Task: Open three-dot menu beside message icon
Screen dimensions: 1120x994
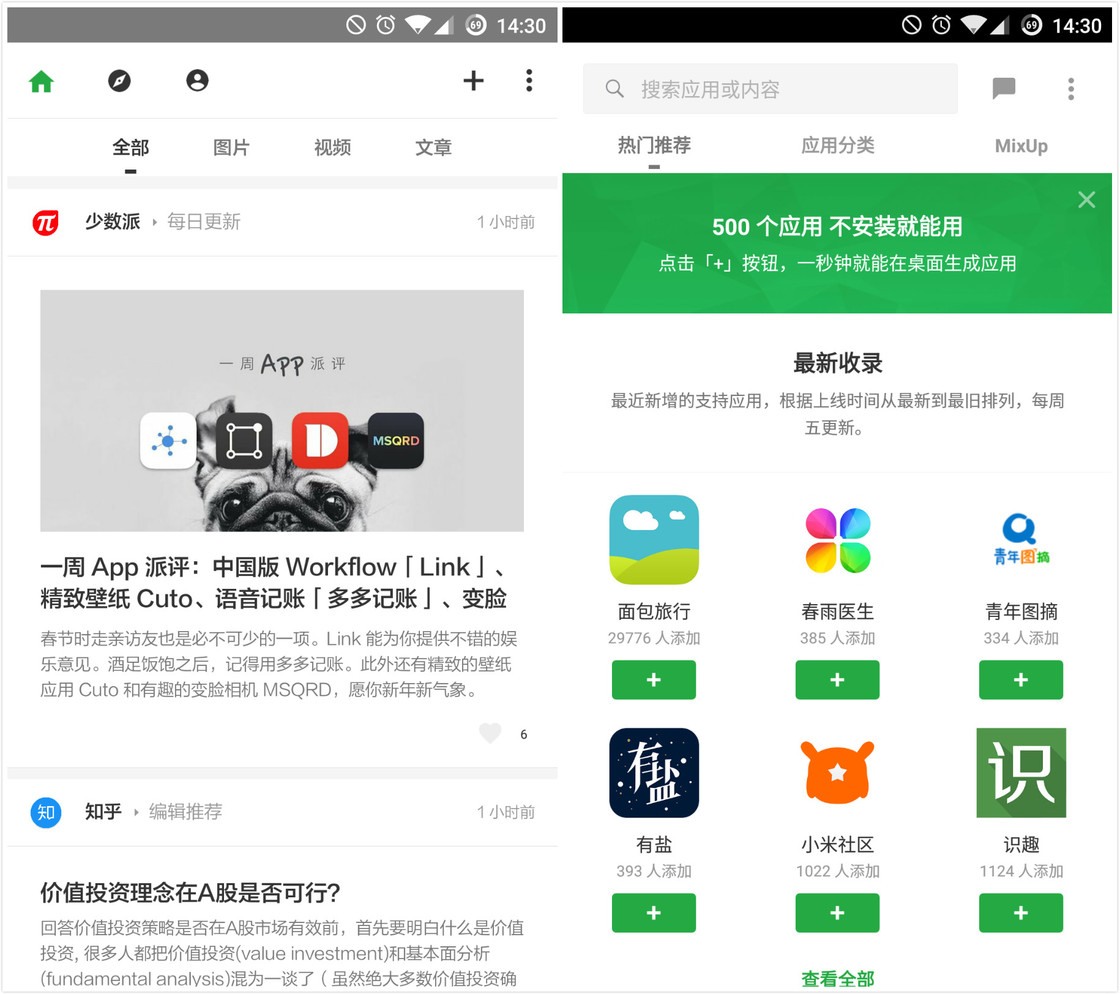Action: 1070,89
